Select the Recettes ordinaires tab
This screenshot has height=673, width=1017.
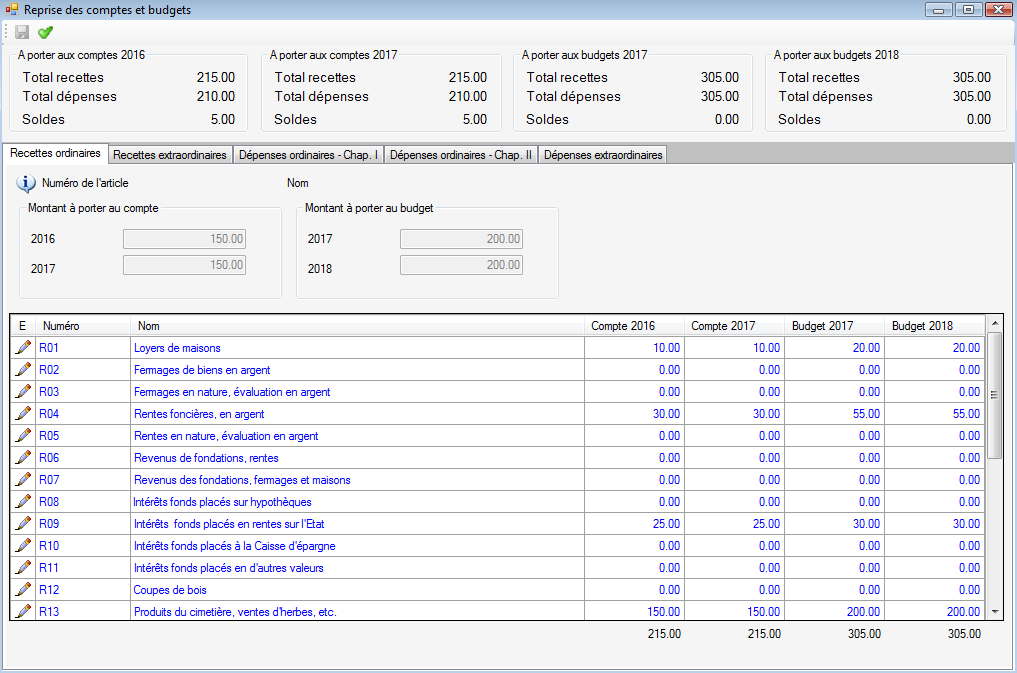55,154
